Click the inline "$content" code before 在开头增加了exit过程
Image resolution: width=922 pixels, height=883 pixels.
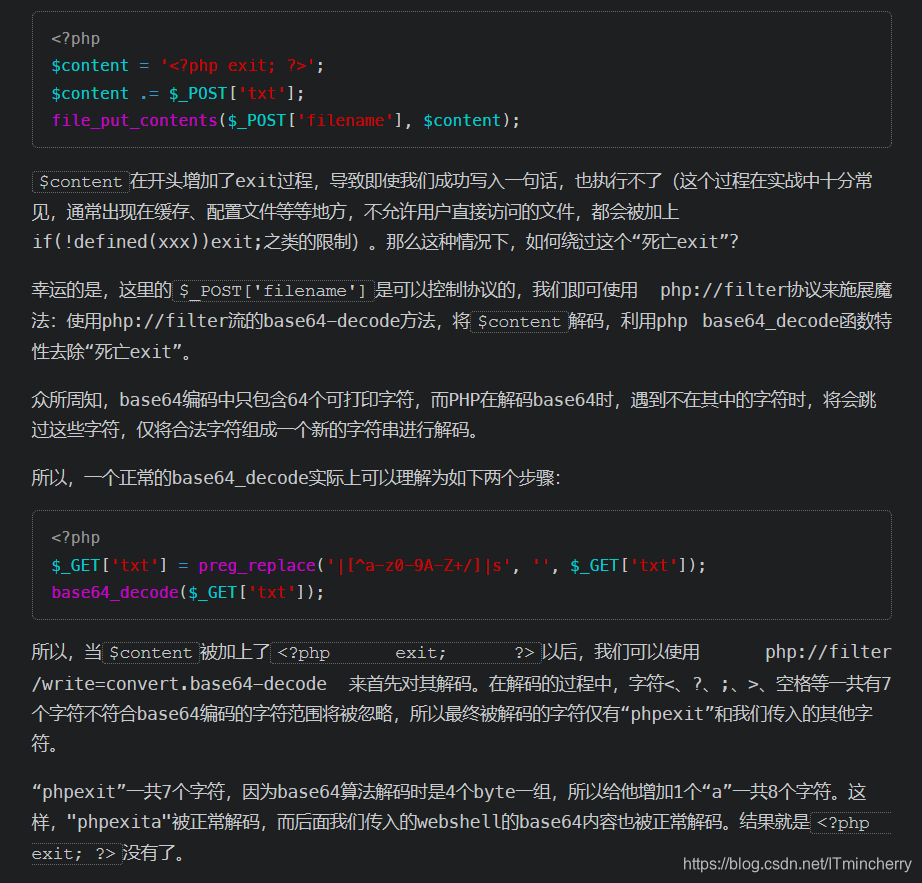81,182
